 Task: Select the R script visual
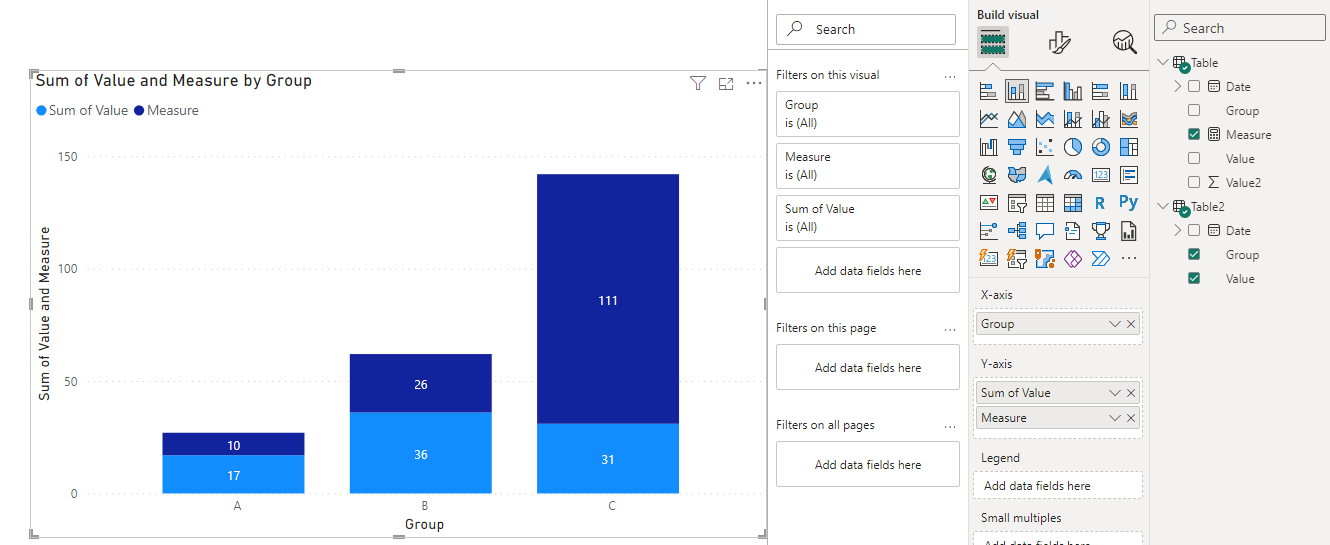[x=1101, y=203]
